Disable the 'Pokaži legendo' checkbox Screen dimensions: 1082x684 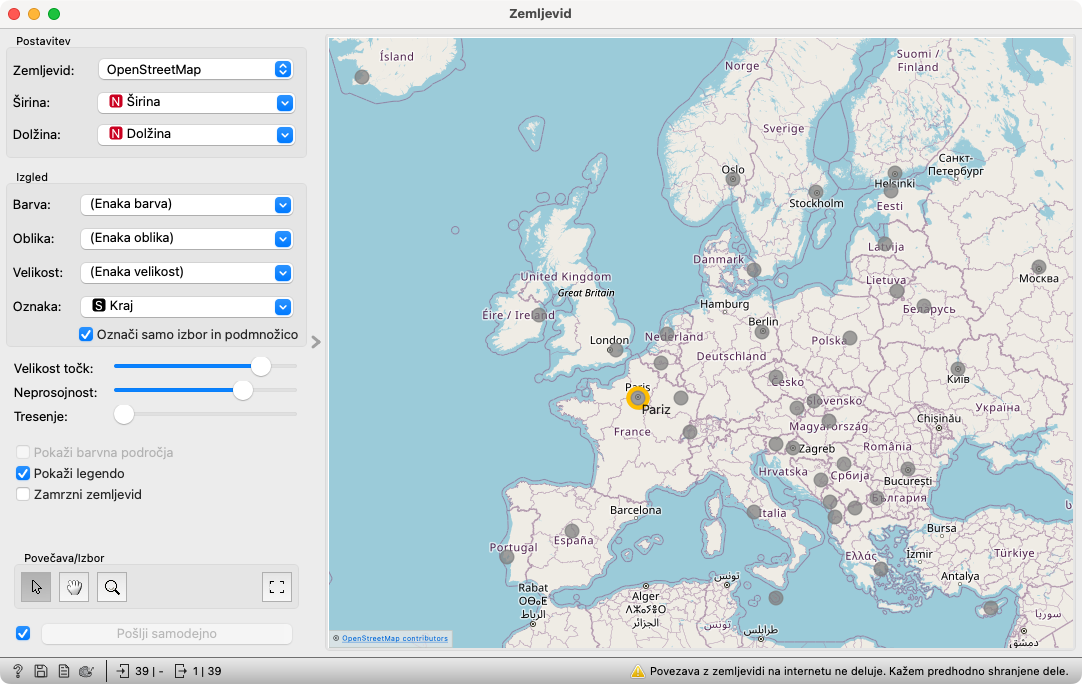[x=24, y=473]
